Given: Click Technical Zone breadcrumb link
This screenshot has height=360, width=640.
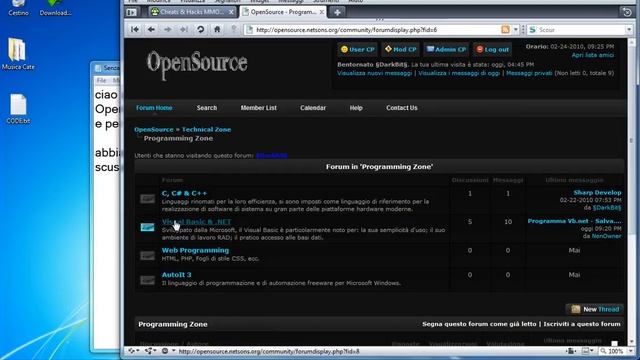Looking at the screenshot, I should coord(207,129).
